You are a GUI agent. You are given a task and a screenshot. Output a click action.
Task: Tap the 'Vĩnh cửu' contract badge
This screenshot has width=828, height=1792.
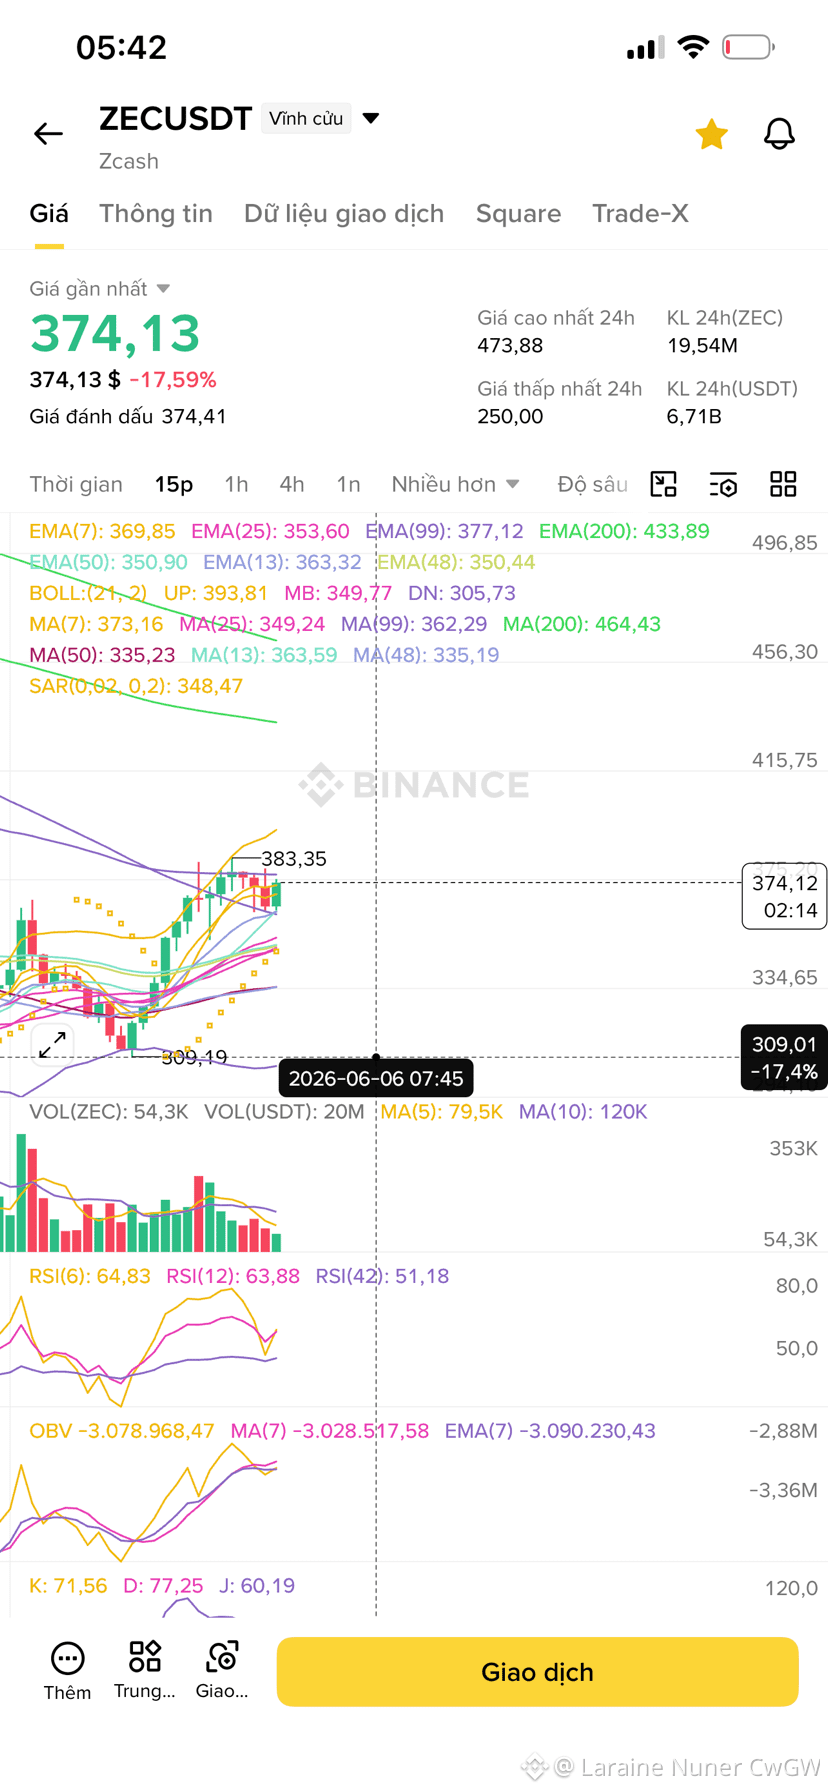coord(306,118)
